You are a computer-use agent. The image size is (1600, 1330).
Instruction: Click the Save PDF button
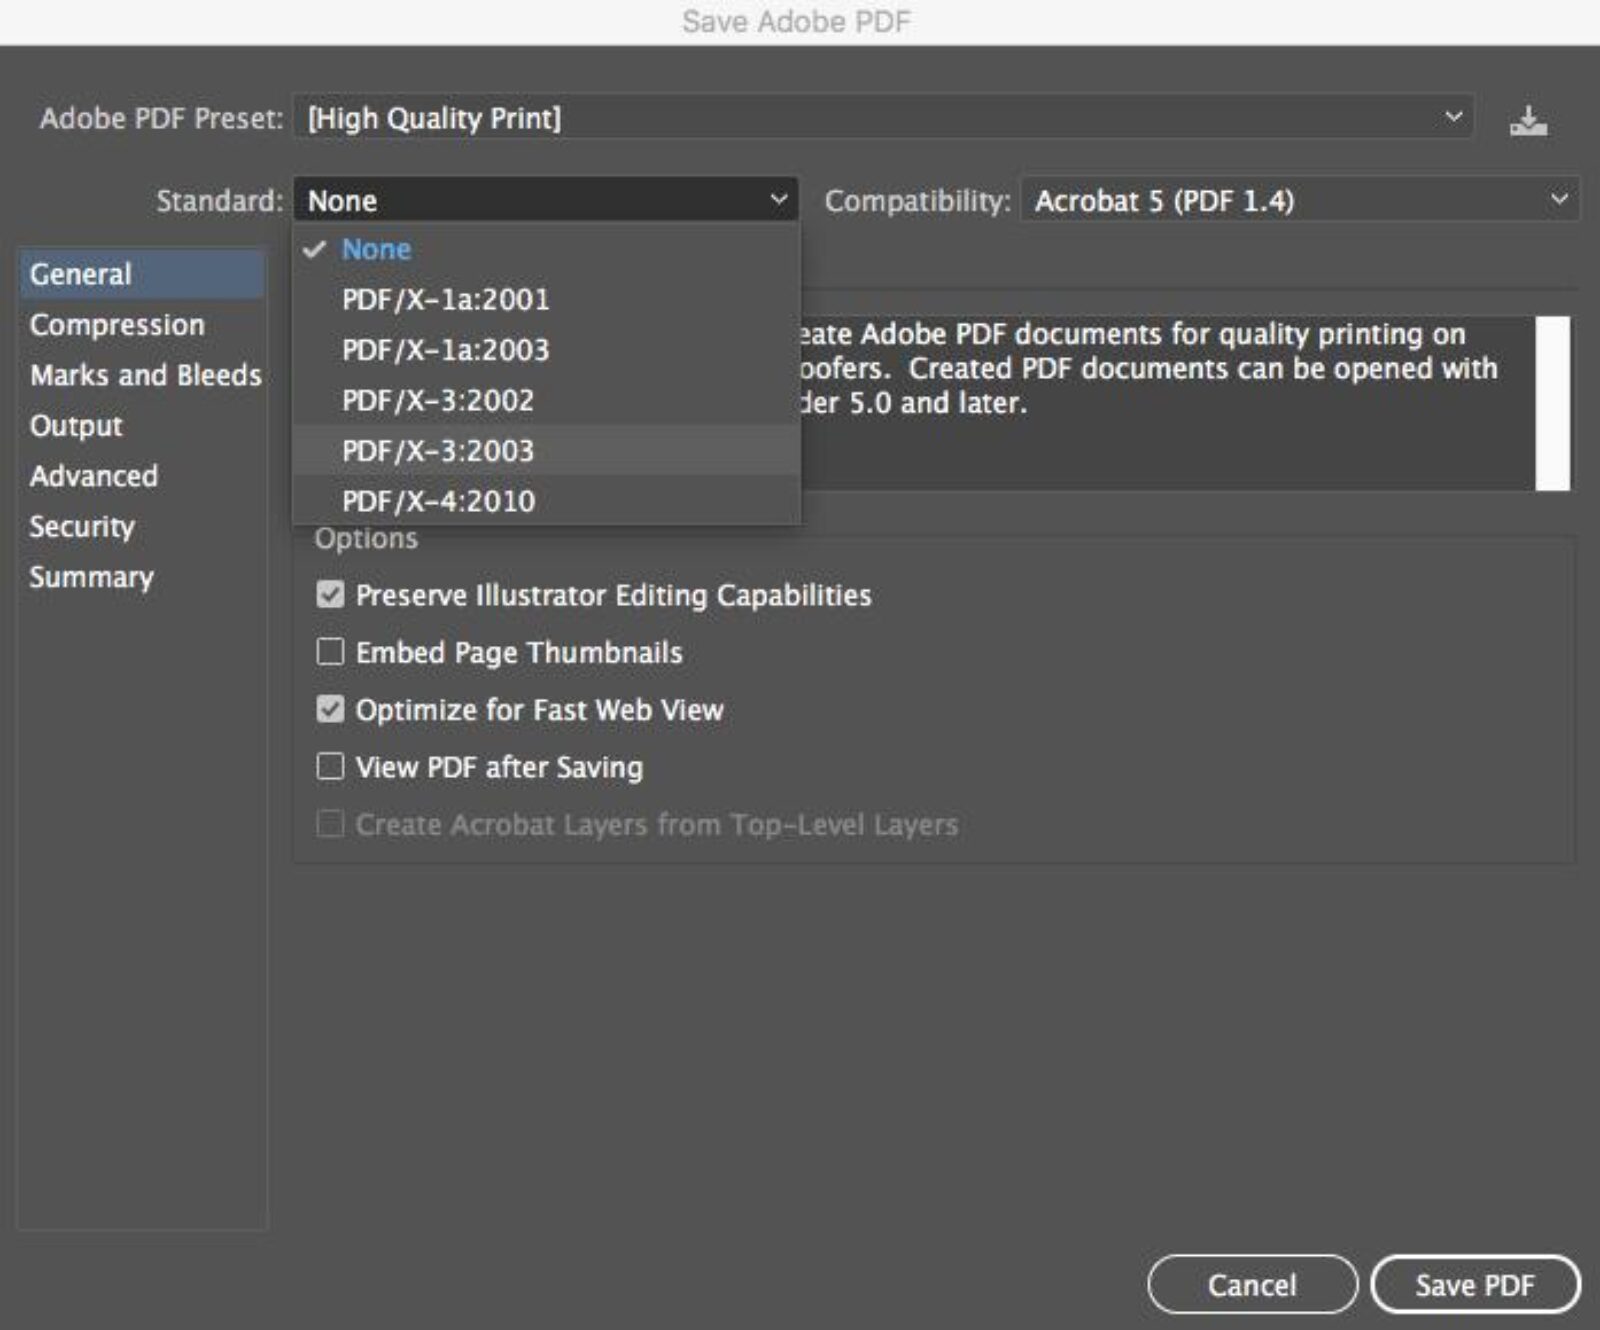pos(1475,1284)
